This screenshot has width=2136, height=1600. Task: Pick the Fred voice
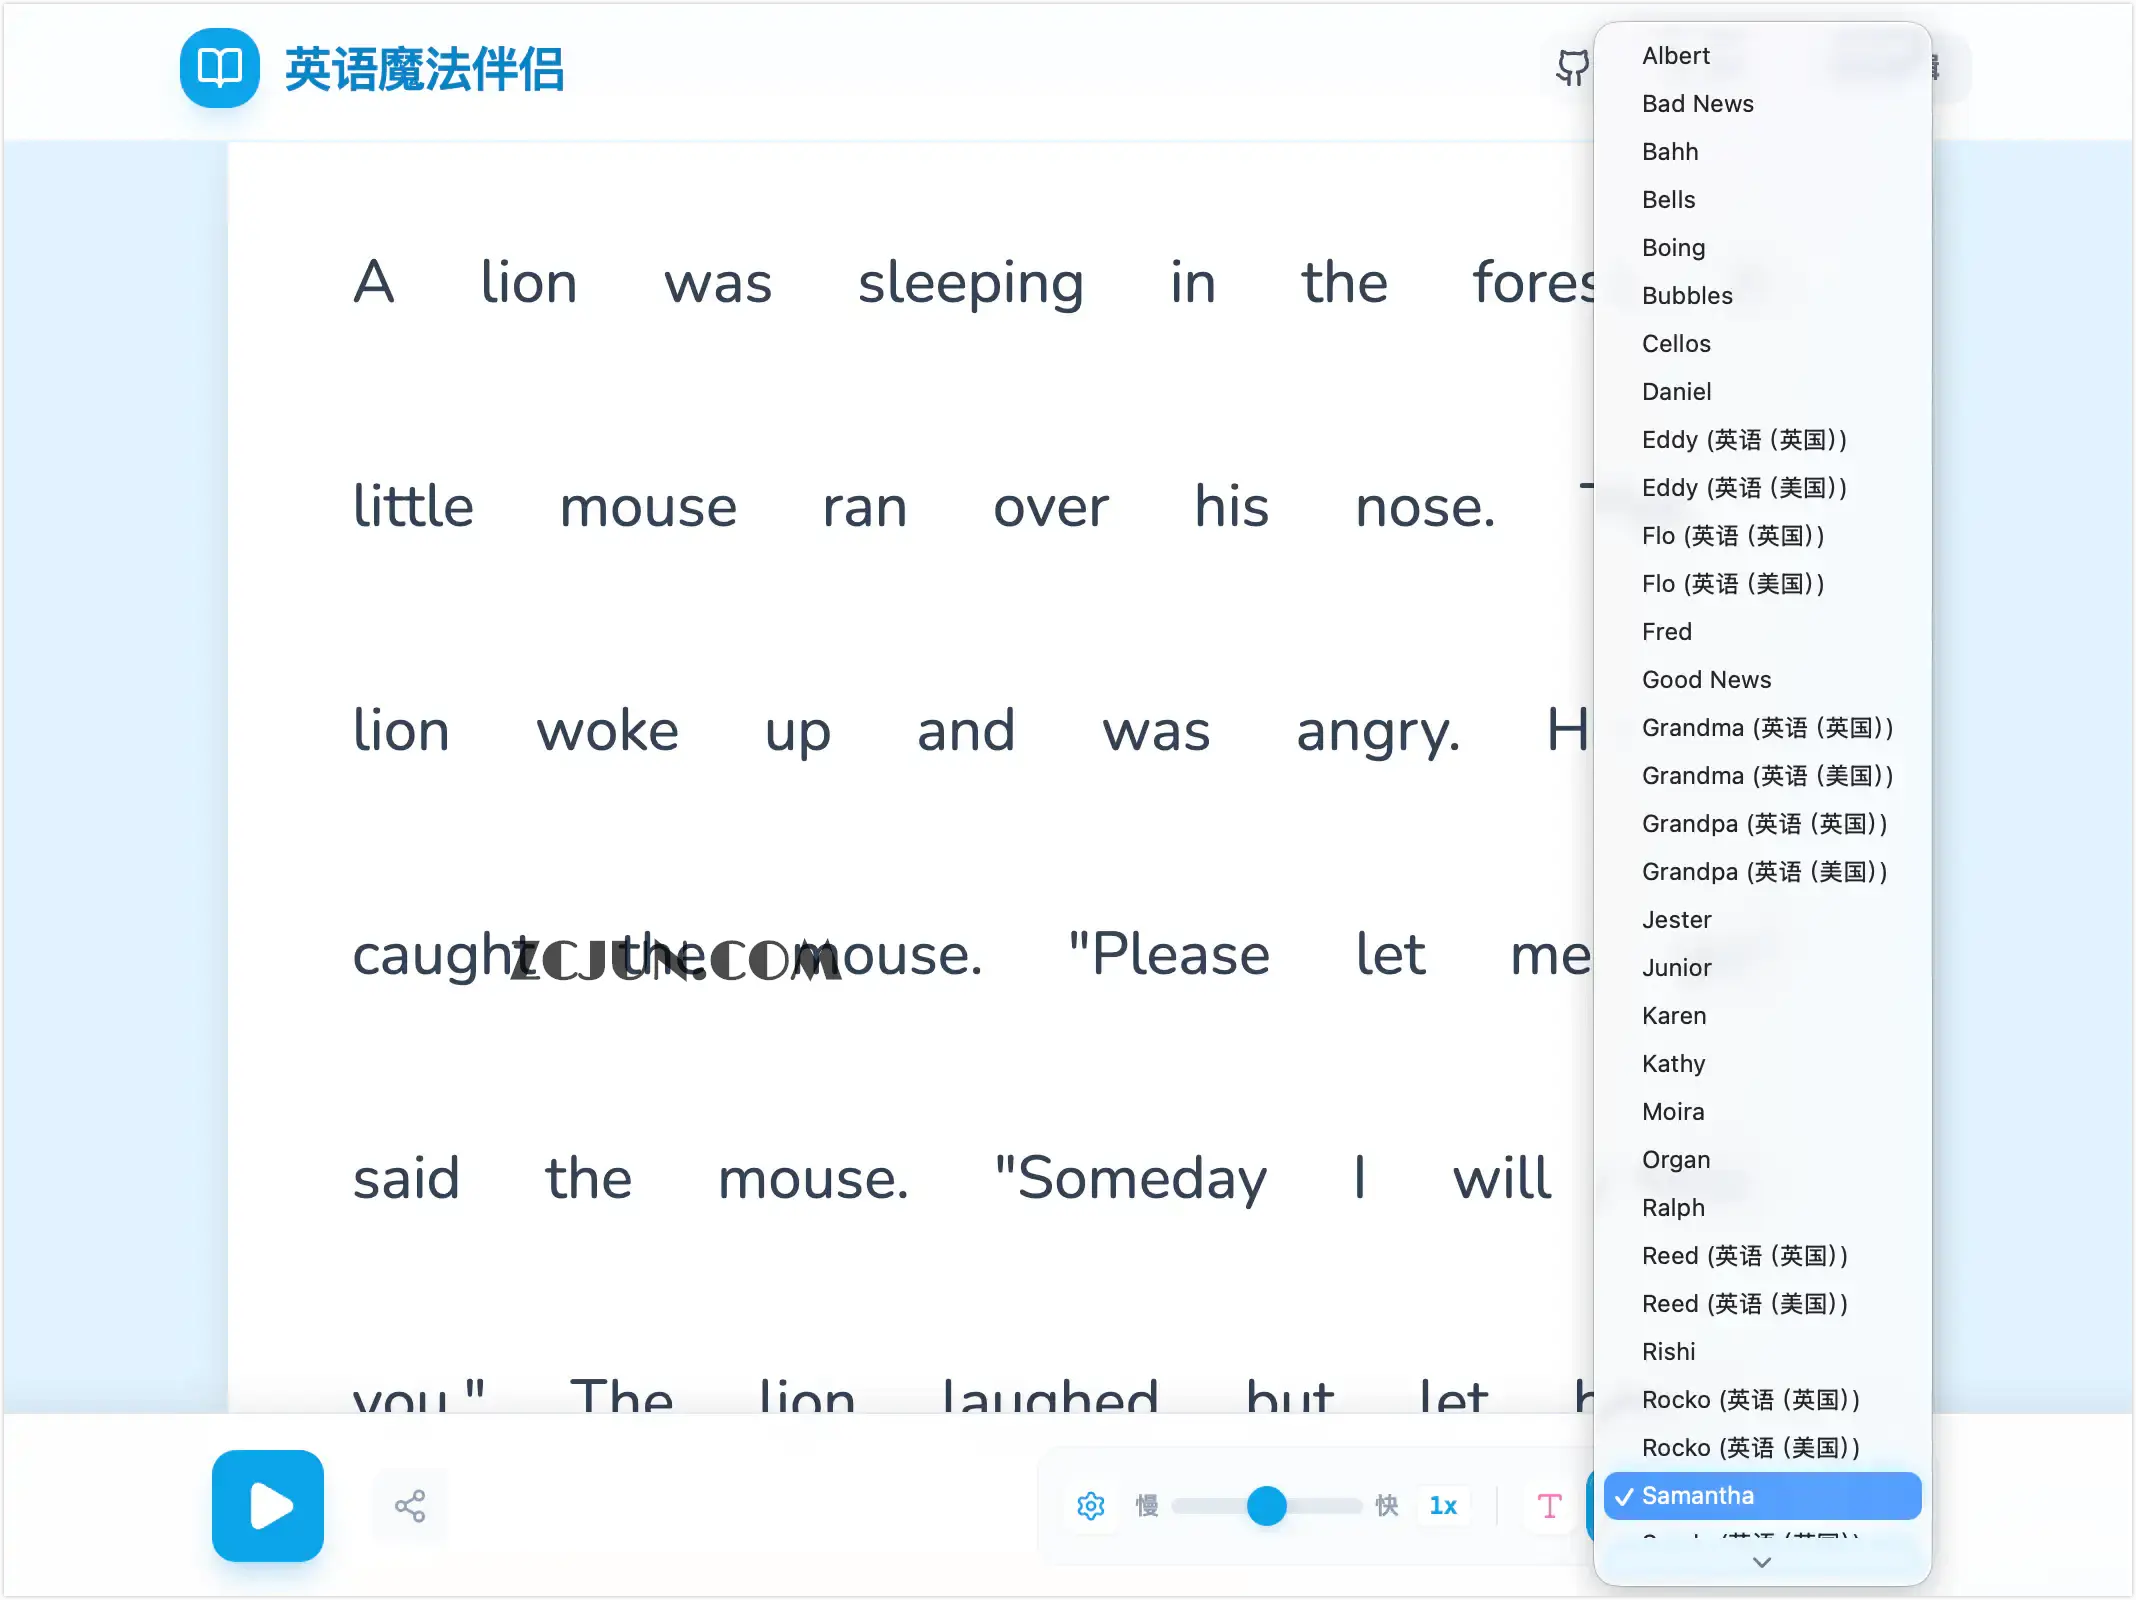click(x=1666, y=631)
